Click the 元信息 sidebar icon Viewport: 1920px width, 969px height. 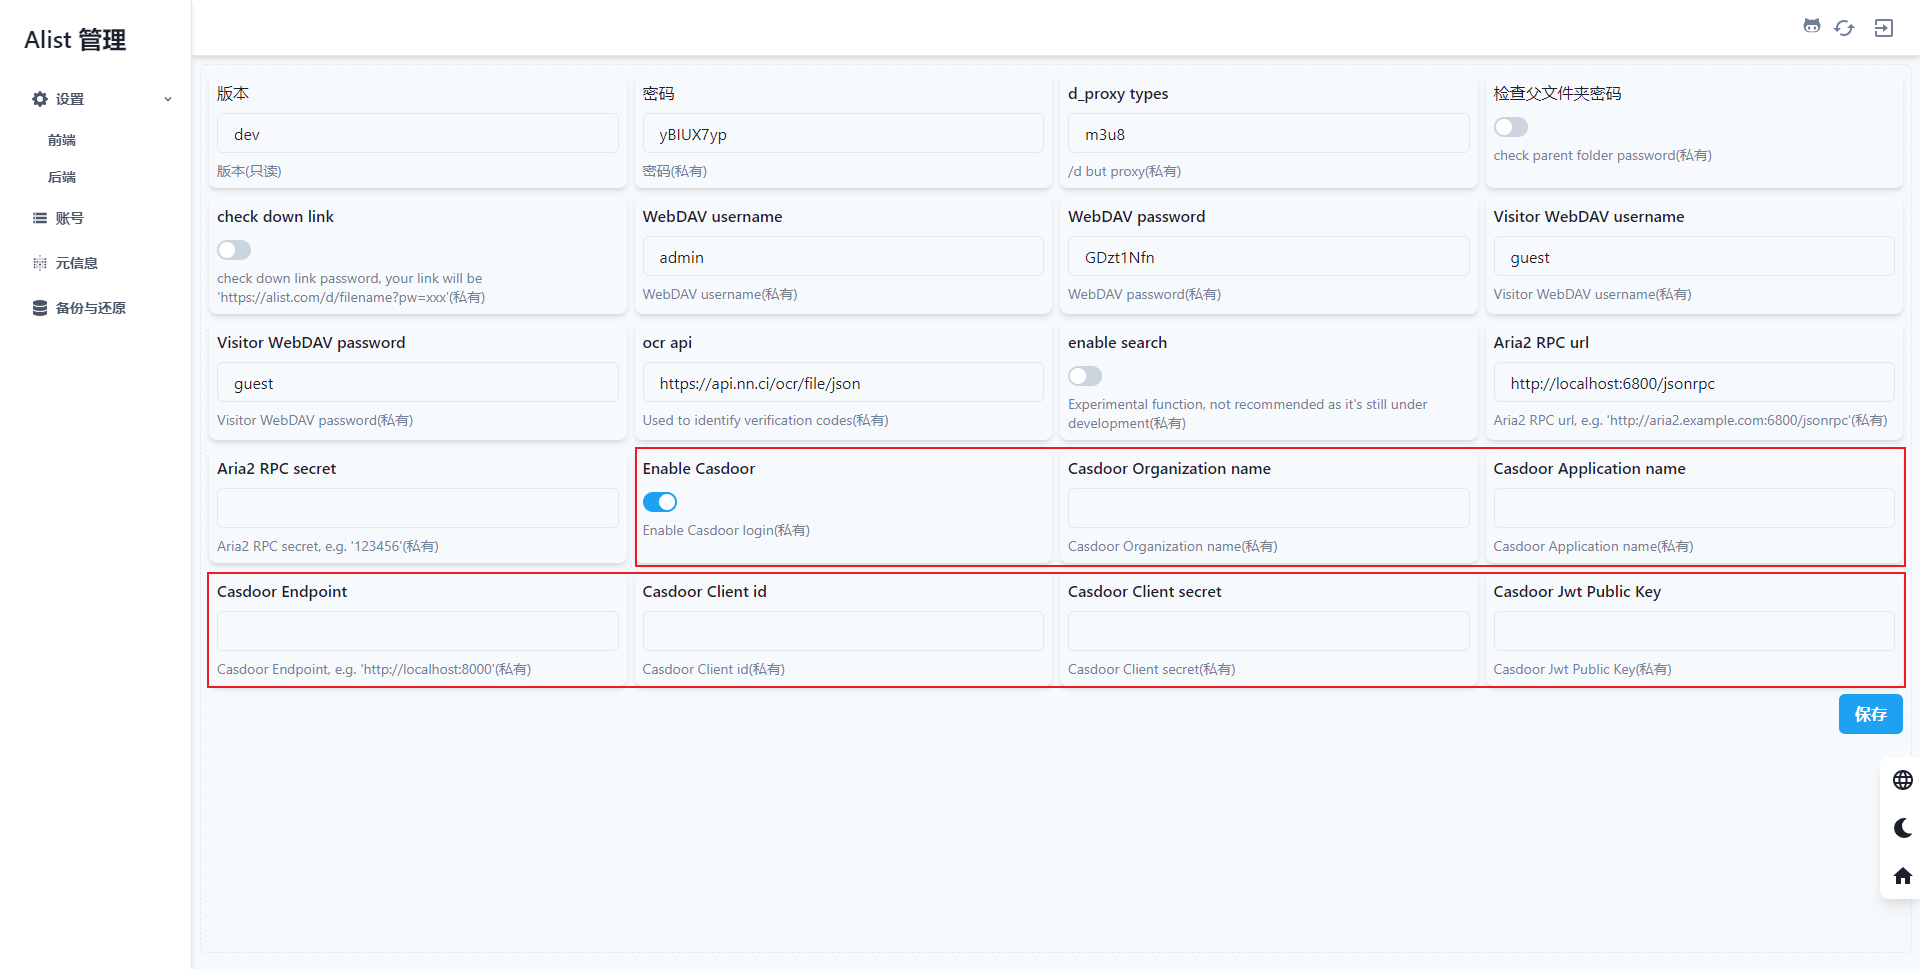(39, 262)
